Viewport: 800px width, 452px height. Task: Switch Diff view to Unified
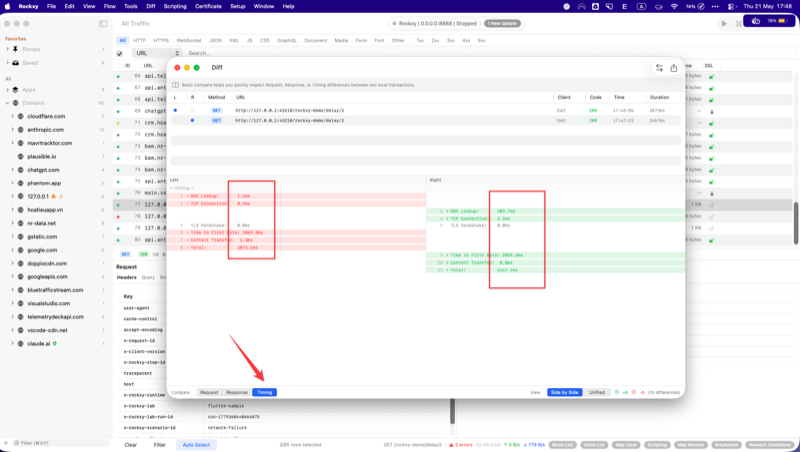pyautogui.click(x=596, y=392)
